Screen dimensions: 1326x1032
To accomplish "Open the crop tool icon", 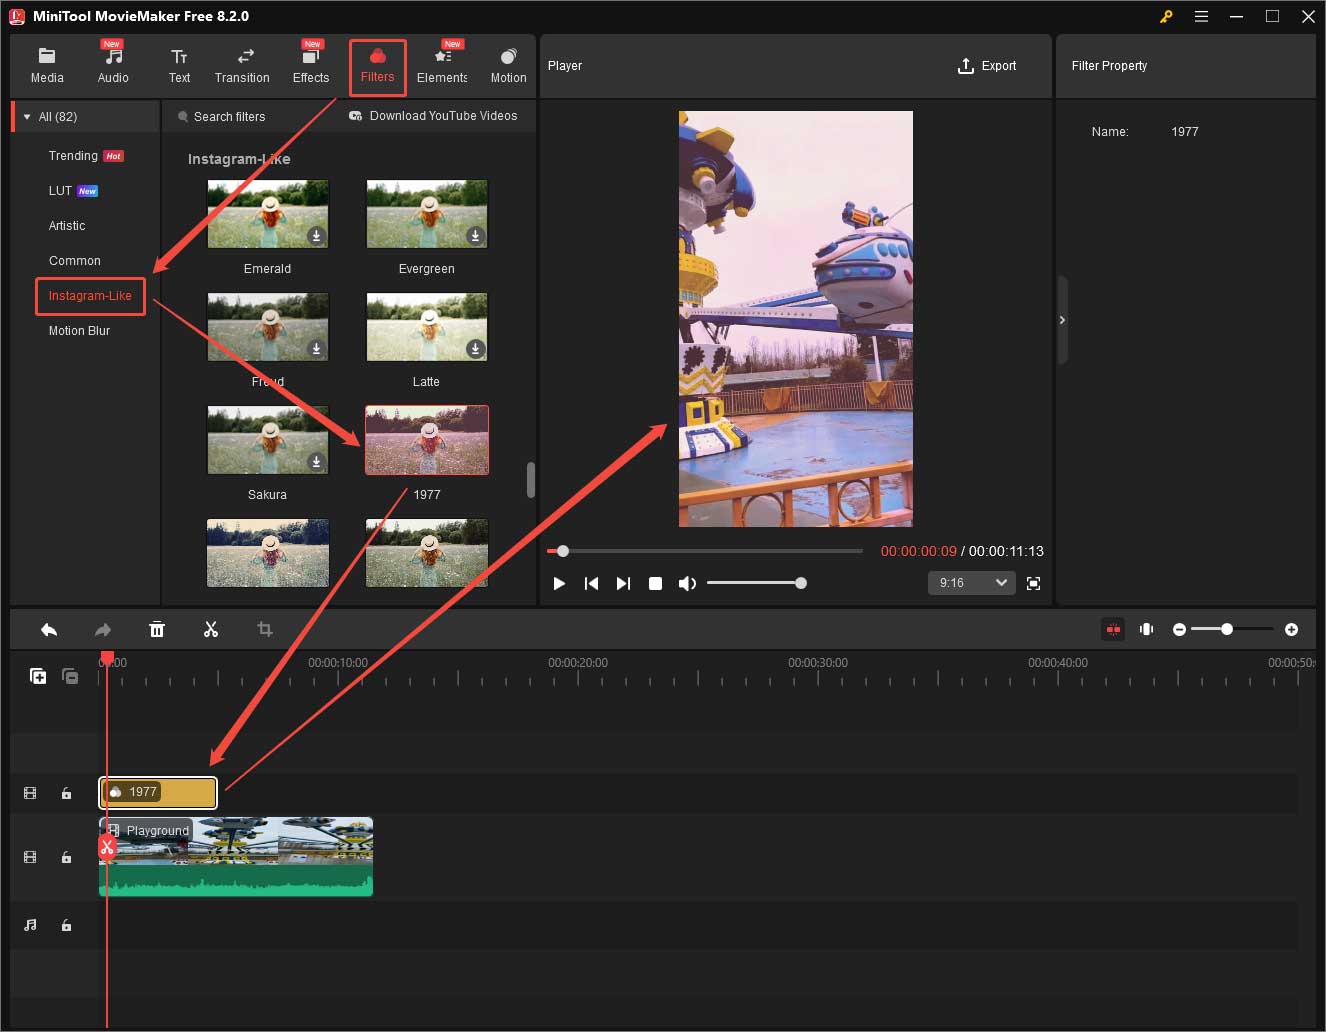I will click(x=264, y=629).
